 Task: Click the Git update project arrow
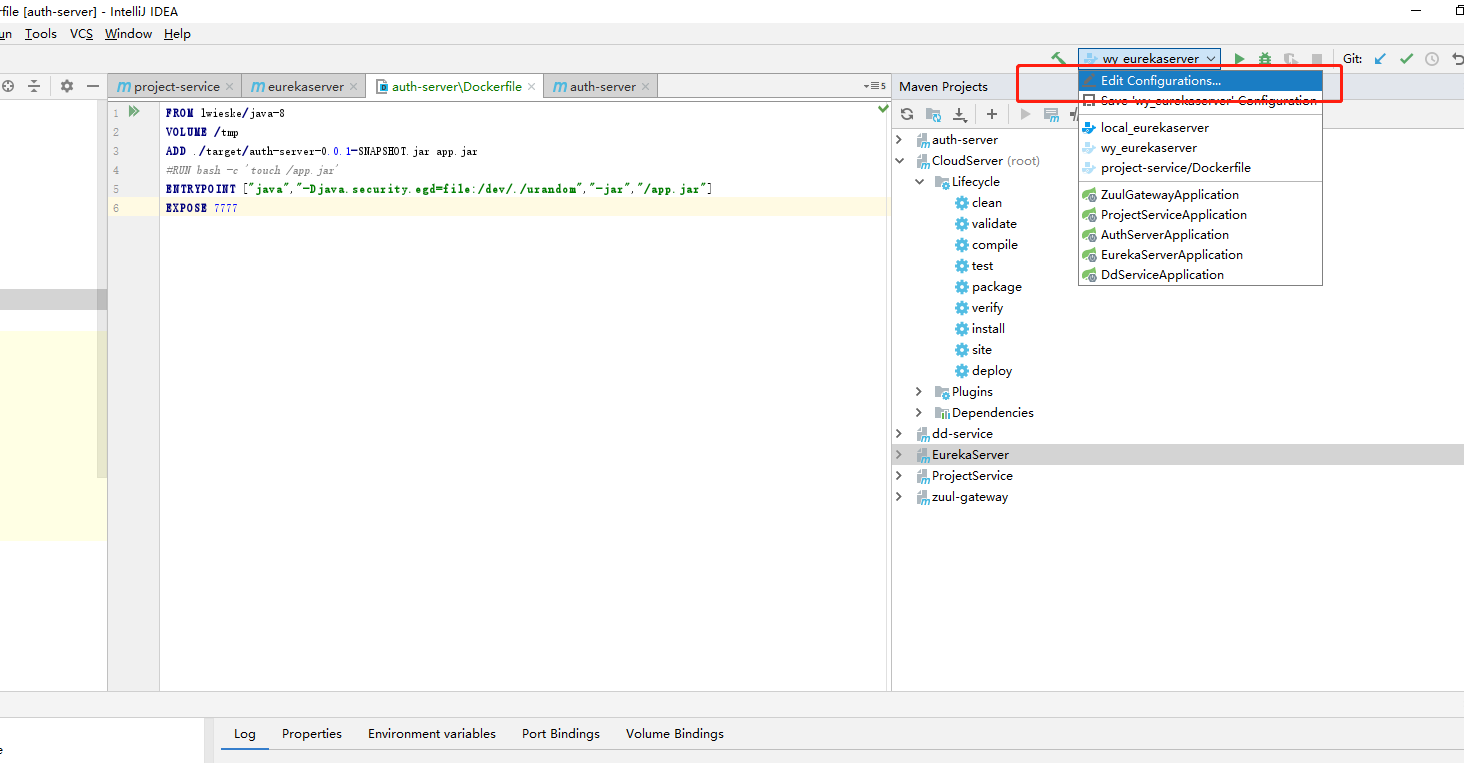(1381, 59)
